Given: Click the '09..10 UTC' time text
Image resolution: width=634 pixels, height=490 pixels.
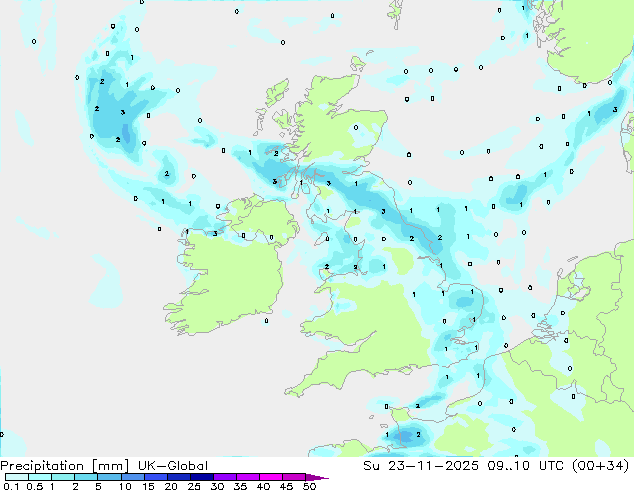Looking at the screenshot, I should click(526, 466).
